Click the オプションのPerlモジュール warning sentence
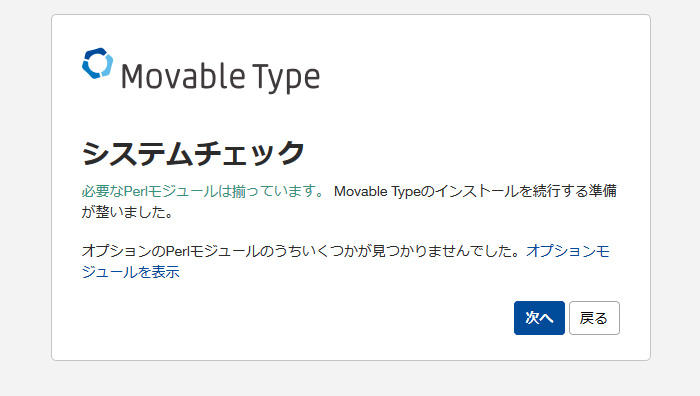Viewport: 700px width, 396px height. 301,251
